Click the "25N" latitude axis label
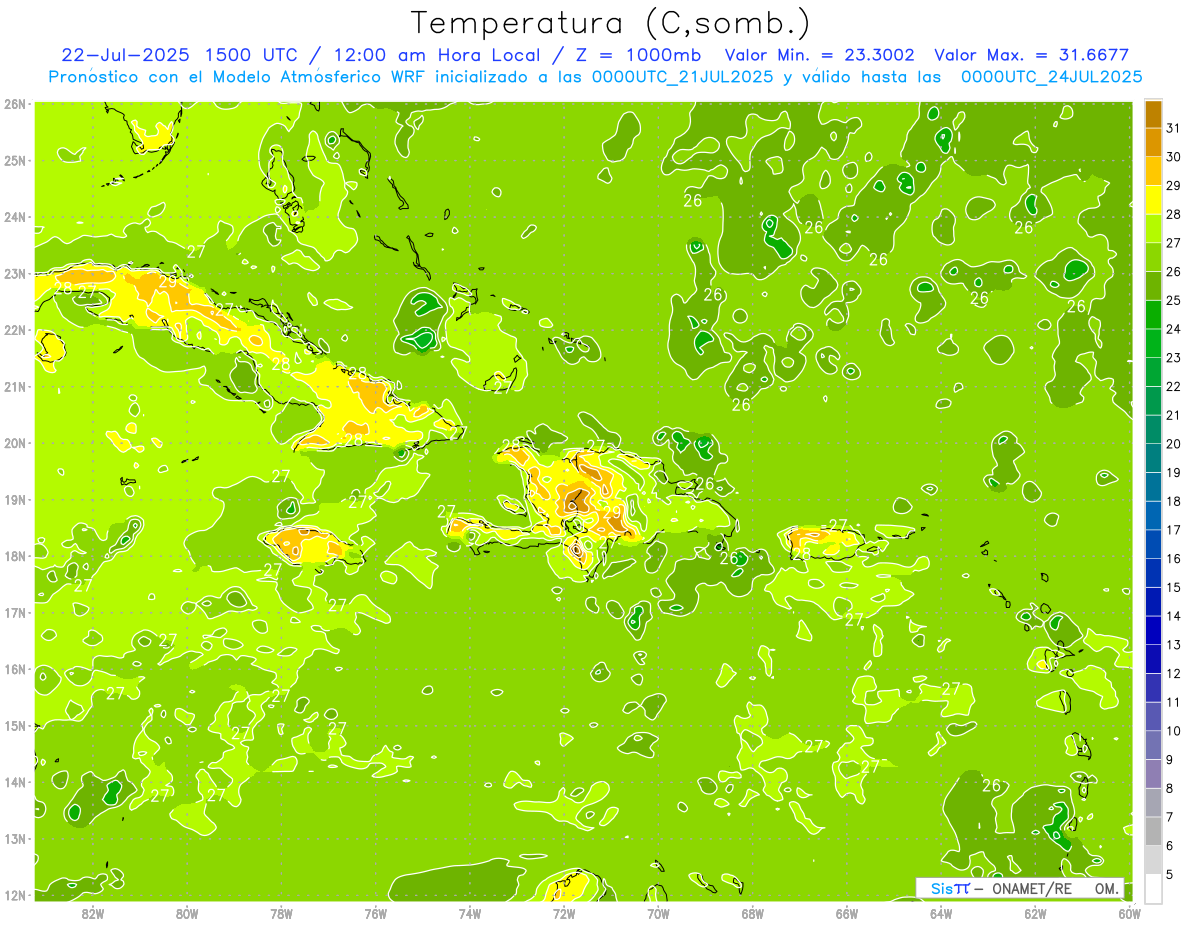The height and width of the screenshot is (927, 1200). click(15, 160)
